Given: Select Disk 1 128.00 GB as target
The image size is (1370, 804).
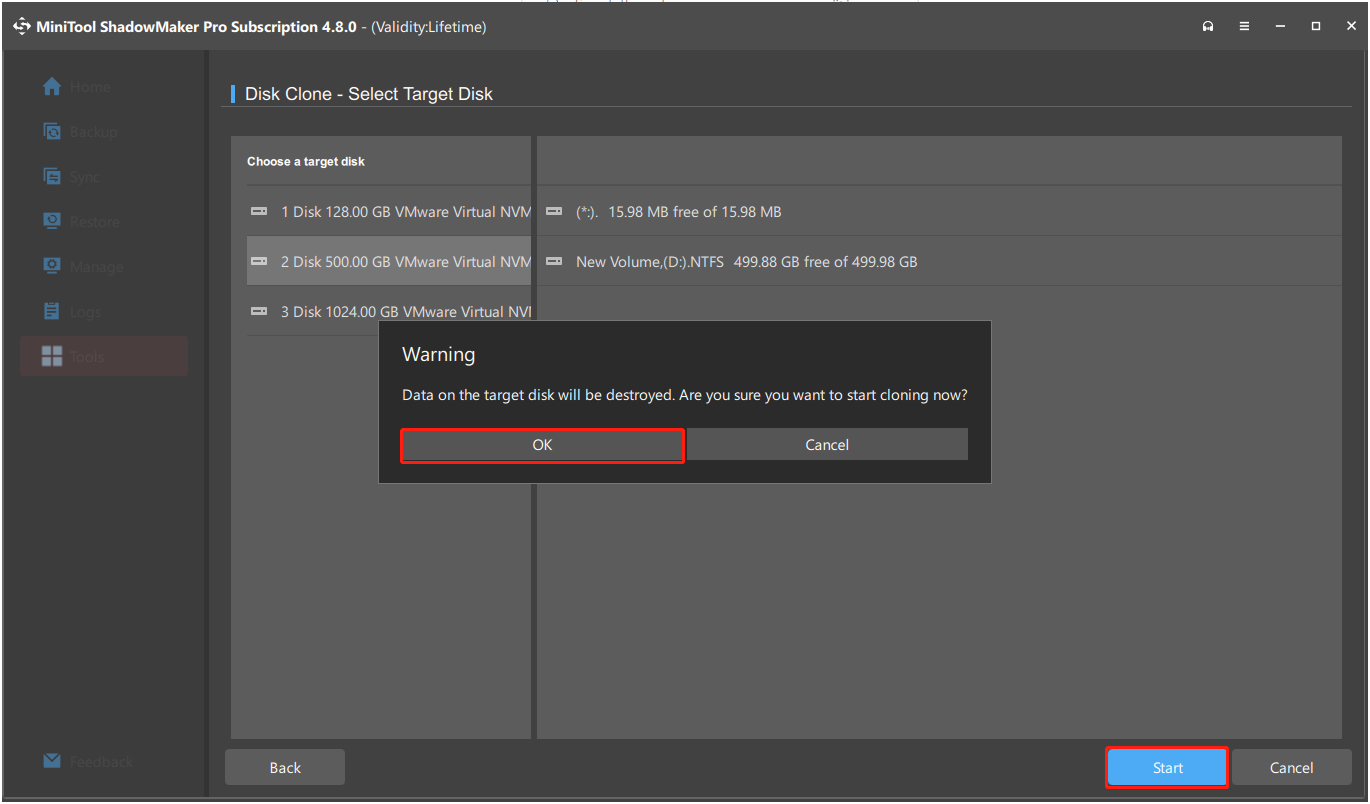Looking at the screenshot, I should click(390, 211).
